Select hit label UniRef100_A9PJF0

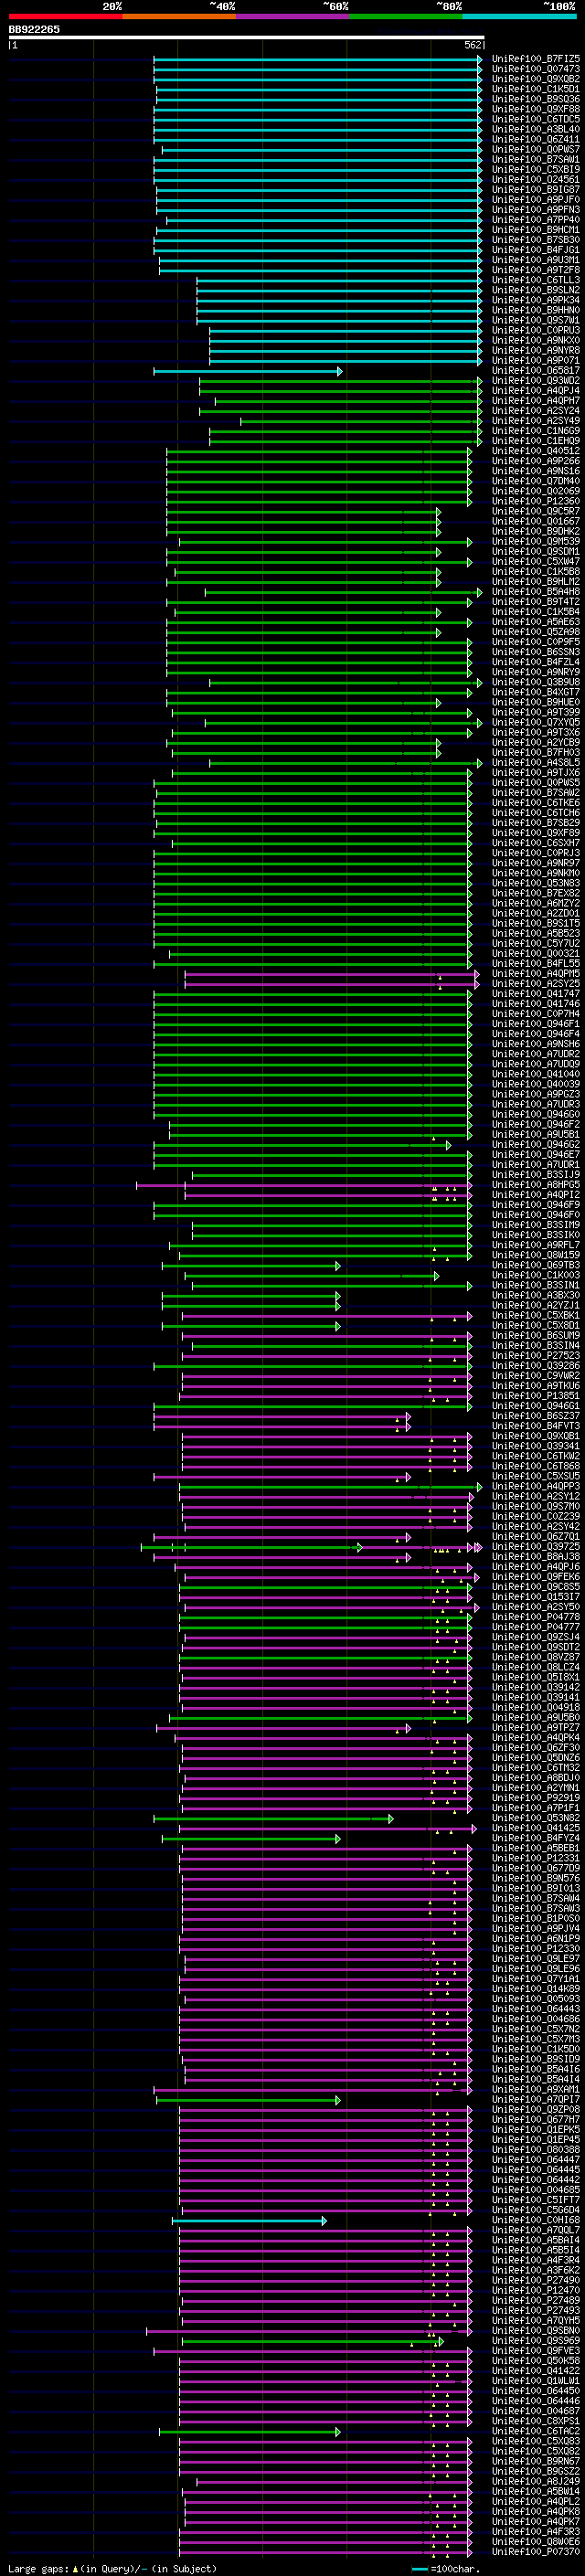536,200
